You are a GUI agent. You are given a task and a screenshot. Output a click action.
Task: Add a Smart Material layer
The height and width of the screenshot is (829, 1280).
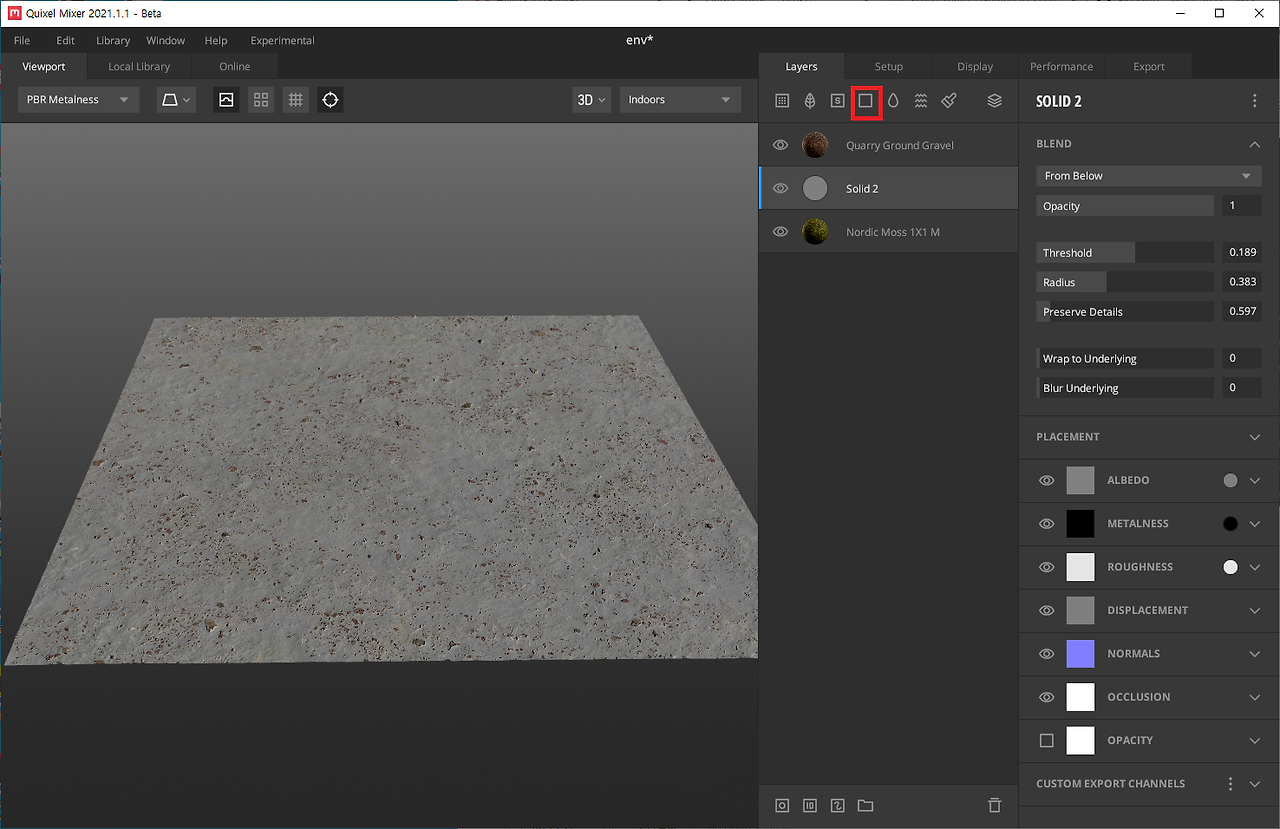(x=837, y=100)
